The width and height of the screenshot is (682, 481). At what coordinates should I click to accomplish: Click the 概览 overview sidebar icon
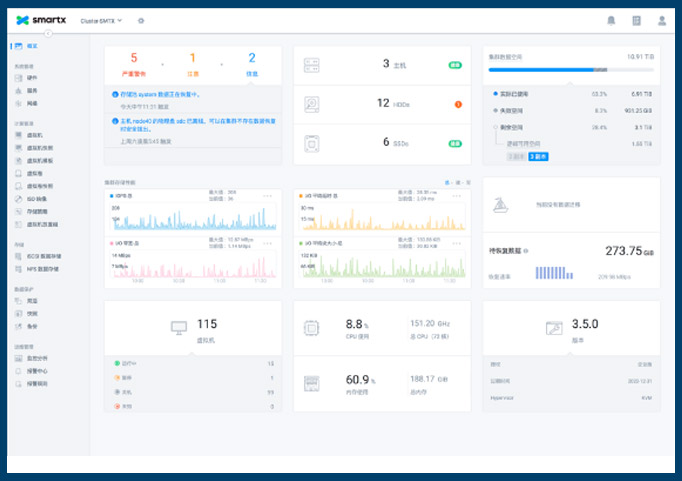pyautogui.click(x=18, y=46)
